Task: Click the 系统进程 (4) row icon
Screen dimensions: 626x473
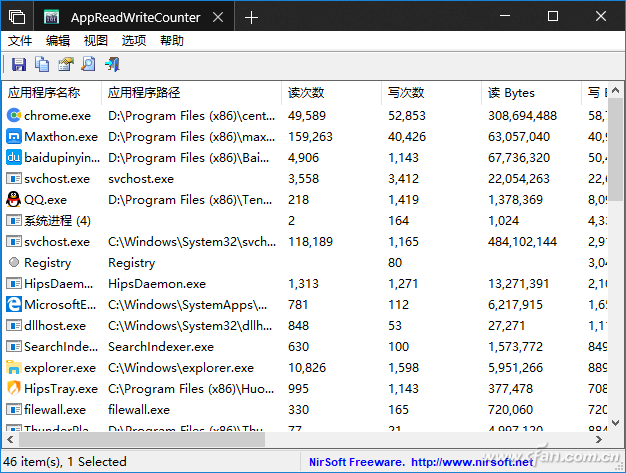Action: pyautogui.click(x=14, y=220)
